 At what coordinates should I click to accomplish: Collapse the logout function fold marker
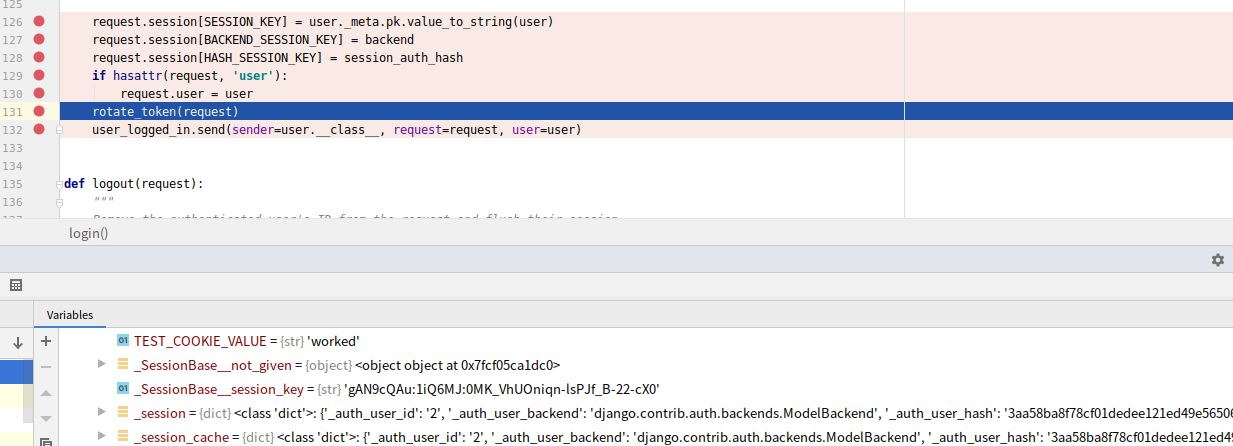60,184
